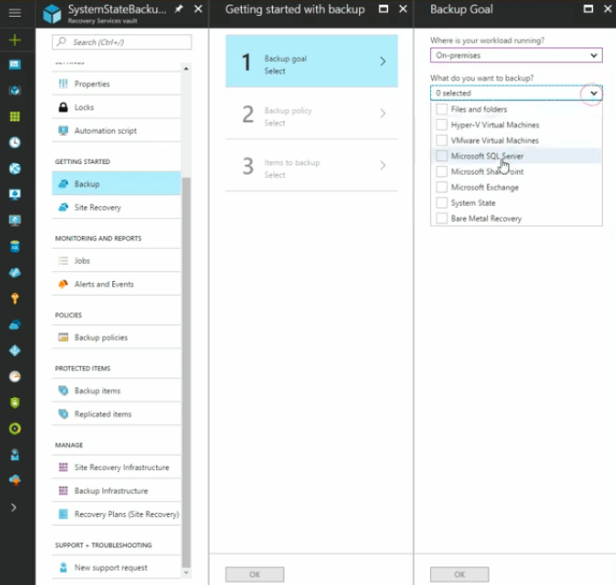The image size is (616, 585).
Task: Close the Getting started with backup blade
Action: coord(403,9)
